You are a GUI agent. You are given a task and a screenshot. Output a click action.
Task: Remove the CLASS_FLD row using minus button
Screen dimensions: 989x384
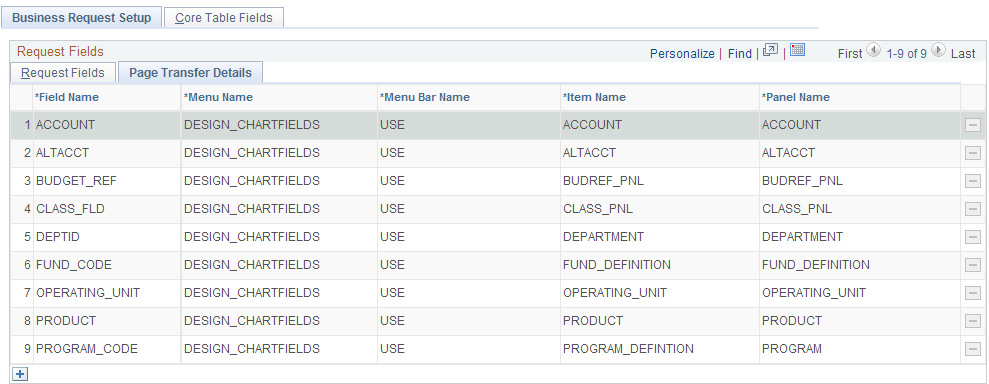[x=973, y=209]
